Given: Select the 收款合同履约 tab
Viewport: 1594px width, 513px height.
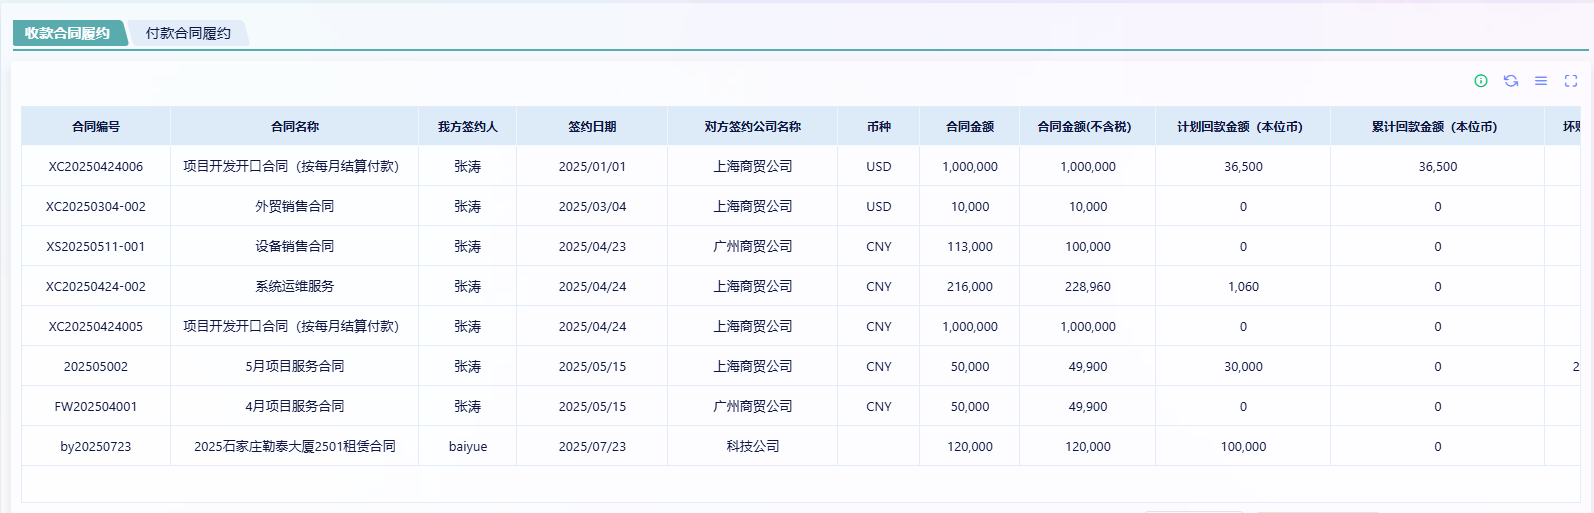Looking at the screenshot, I should coord(68,33).
